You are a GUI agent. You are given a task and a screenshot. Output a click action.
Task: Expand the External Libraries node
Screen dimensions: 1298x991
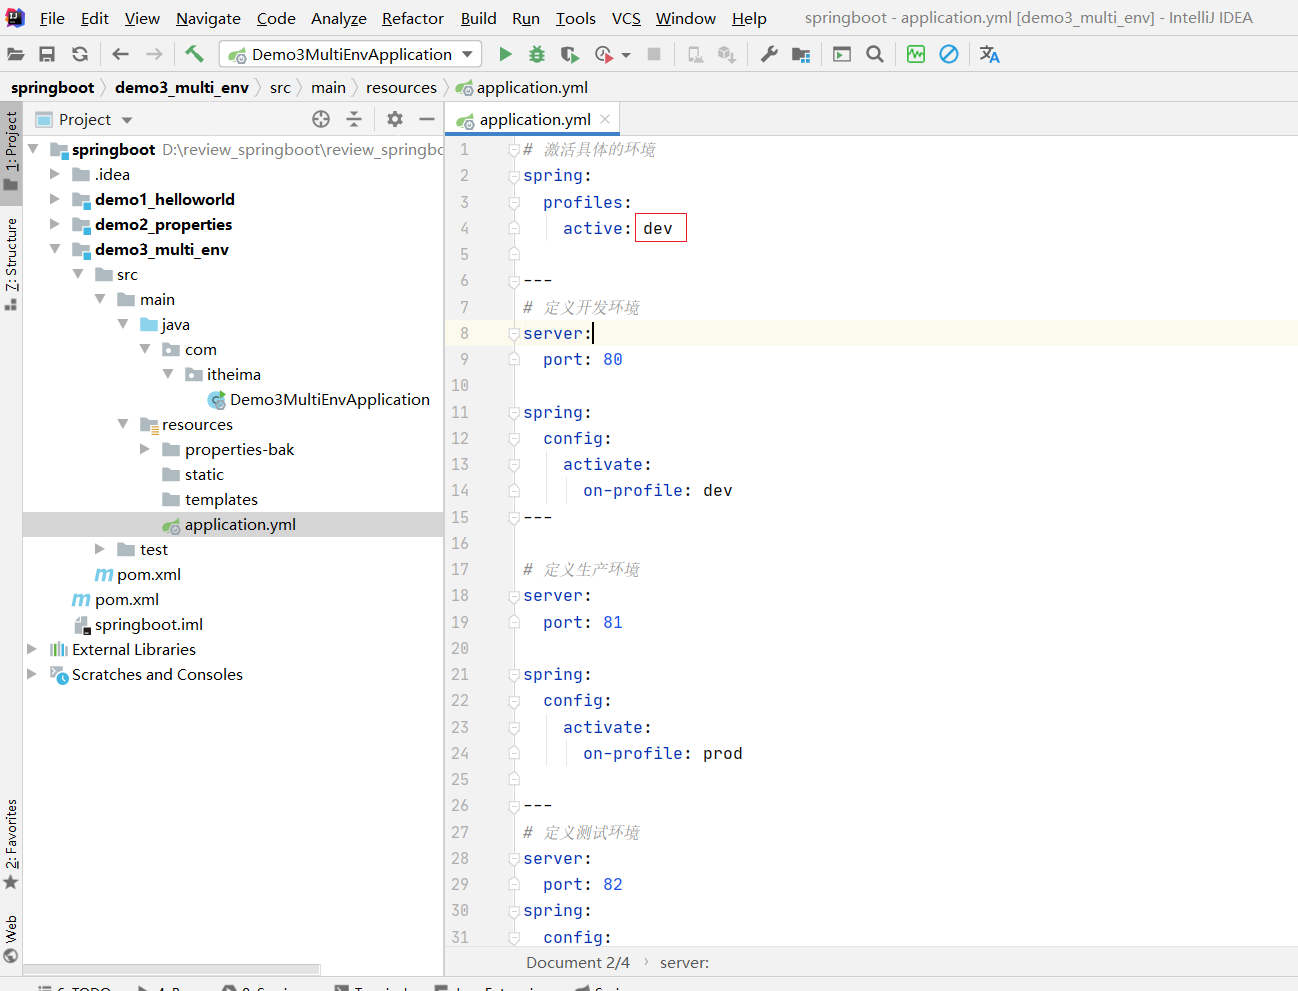click(32, 649)
